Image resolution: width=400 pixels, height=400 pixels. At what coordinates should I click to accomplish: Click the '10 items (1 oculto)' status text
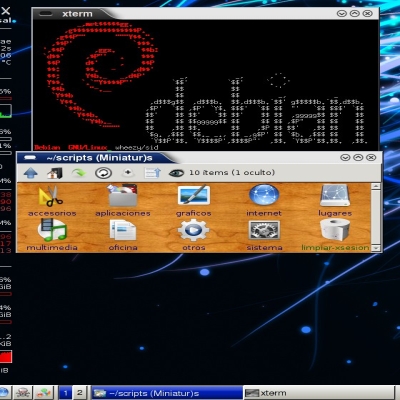[x=232, y=173]
